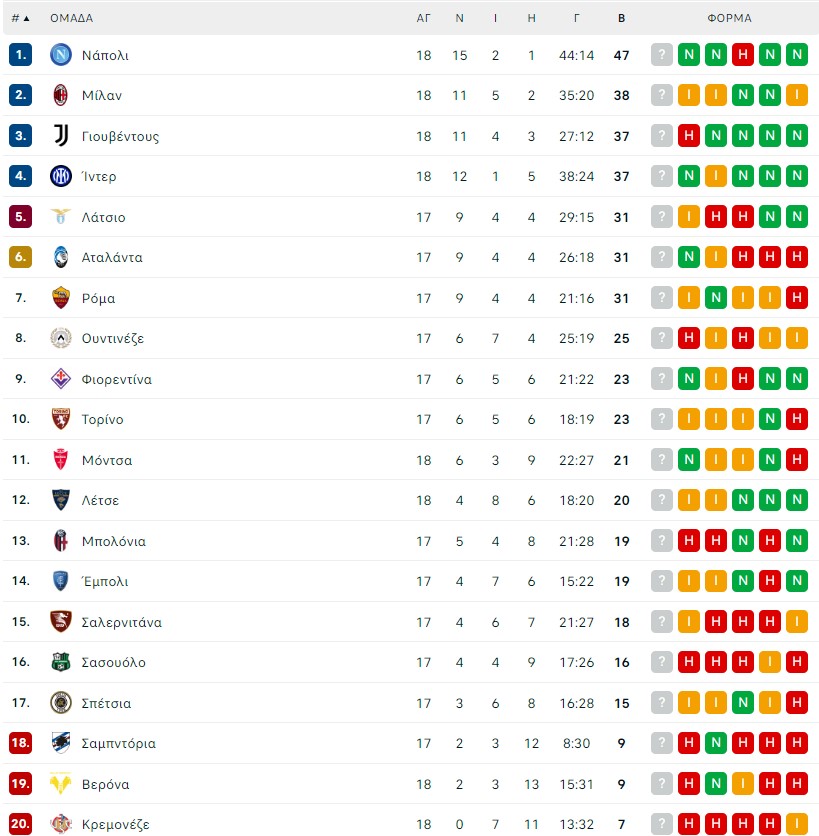Image resolution: width=819 pixels, height=836 pixels.
Task: Click the Sassuolo club crest icon
Action: tap(61, 662)
